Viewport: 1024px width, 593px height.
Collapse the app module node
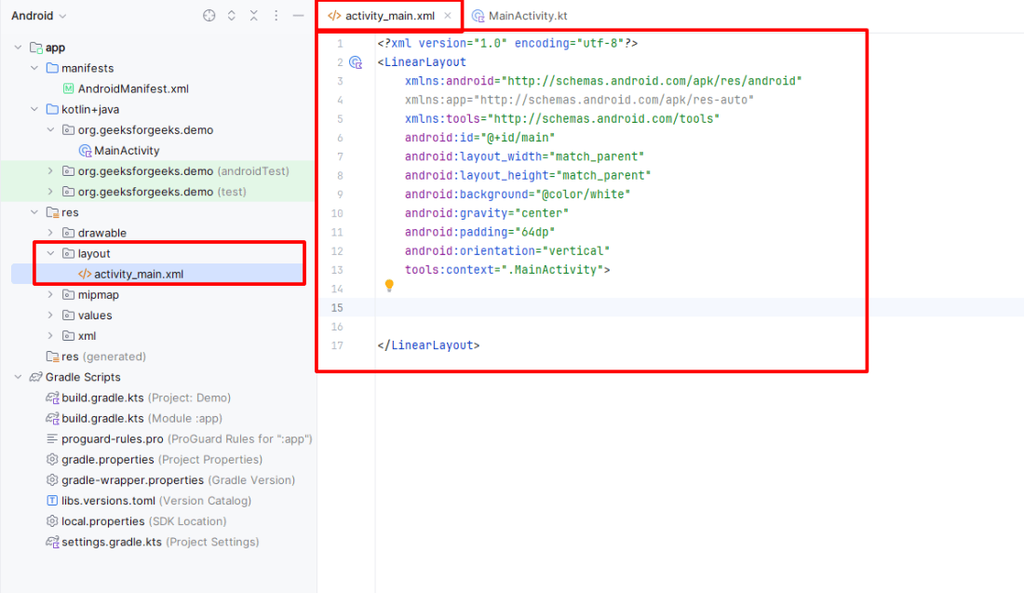point(18,48)
